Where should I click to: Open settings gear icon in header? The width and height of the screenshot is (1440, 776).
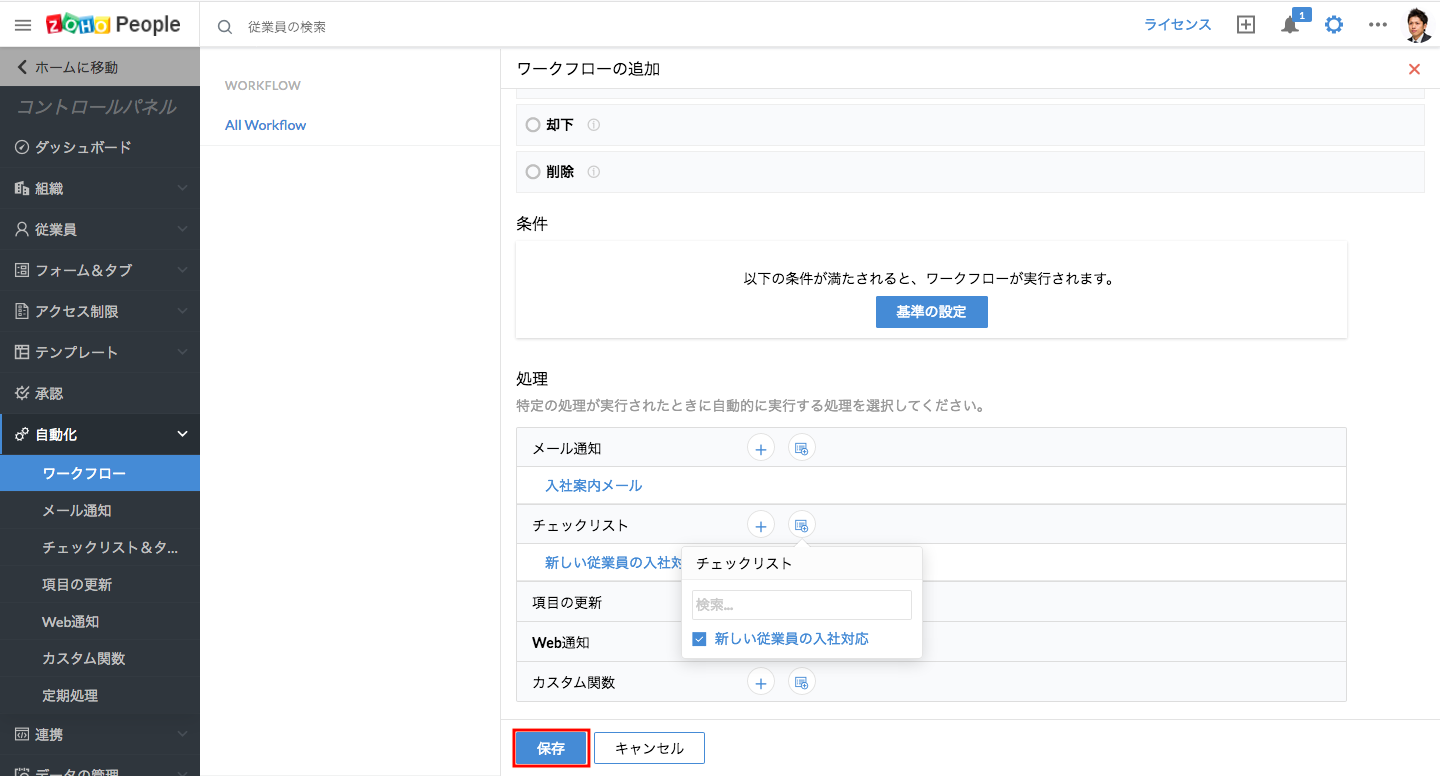point(1334,25)
